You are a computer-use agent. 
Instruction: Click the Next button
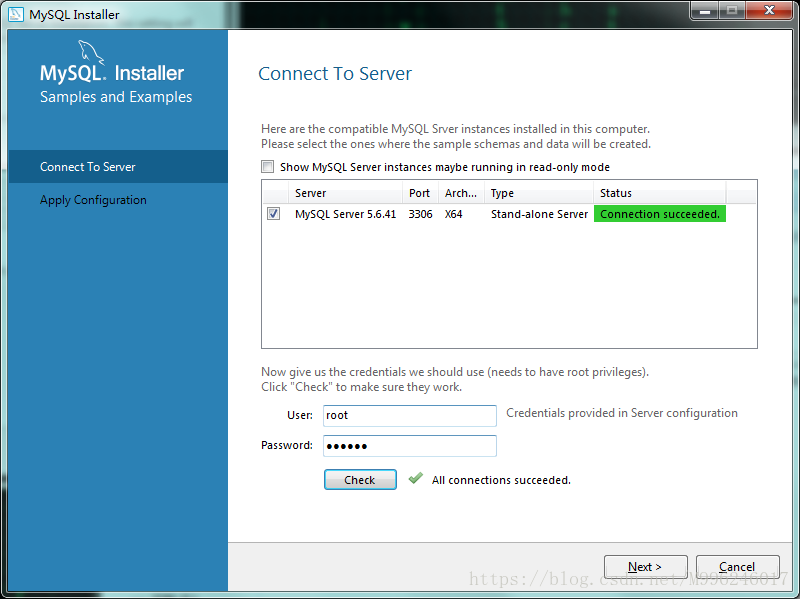point(645,566)
